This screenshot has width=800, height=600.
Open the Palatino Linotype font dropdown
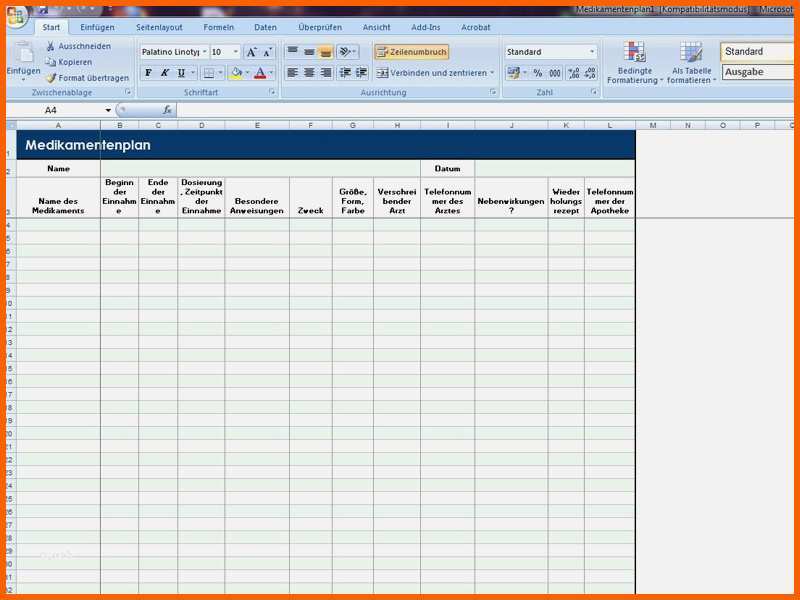[205, 52]
